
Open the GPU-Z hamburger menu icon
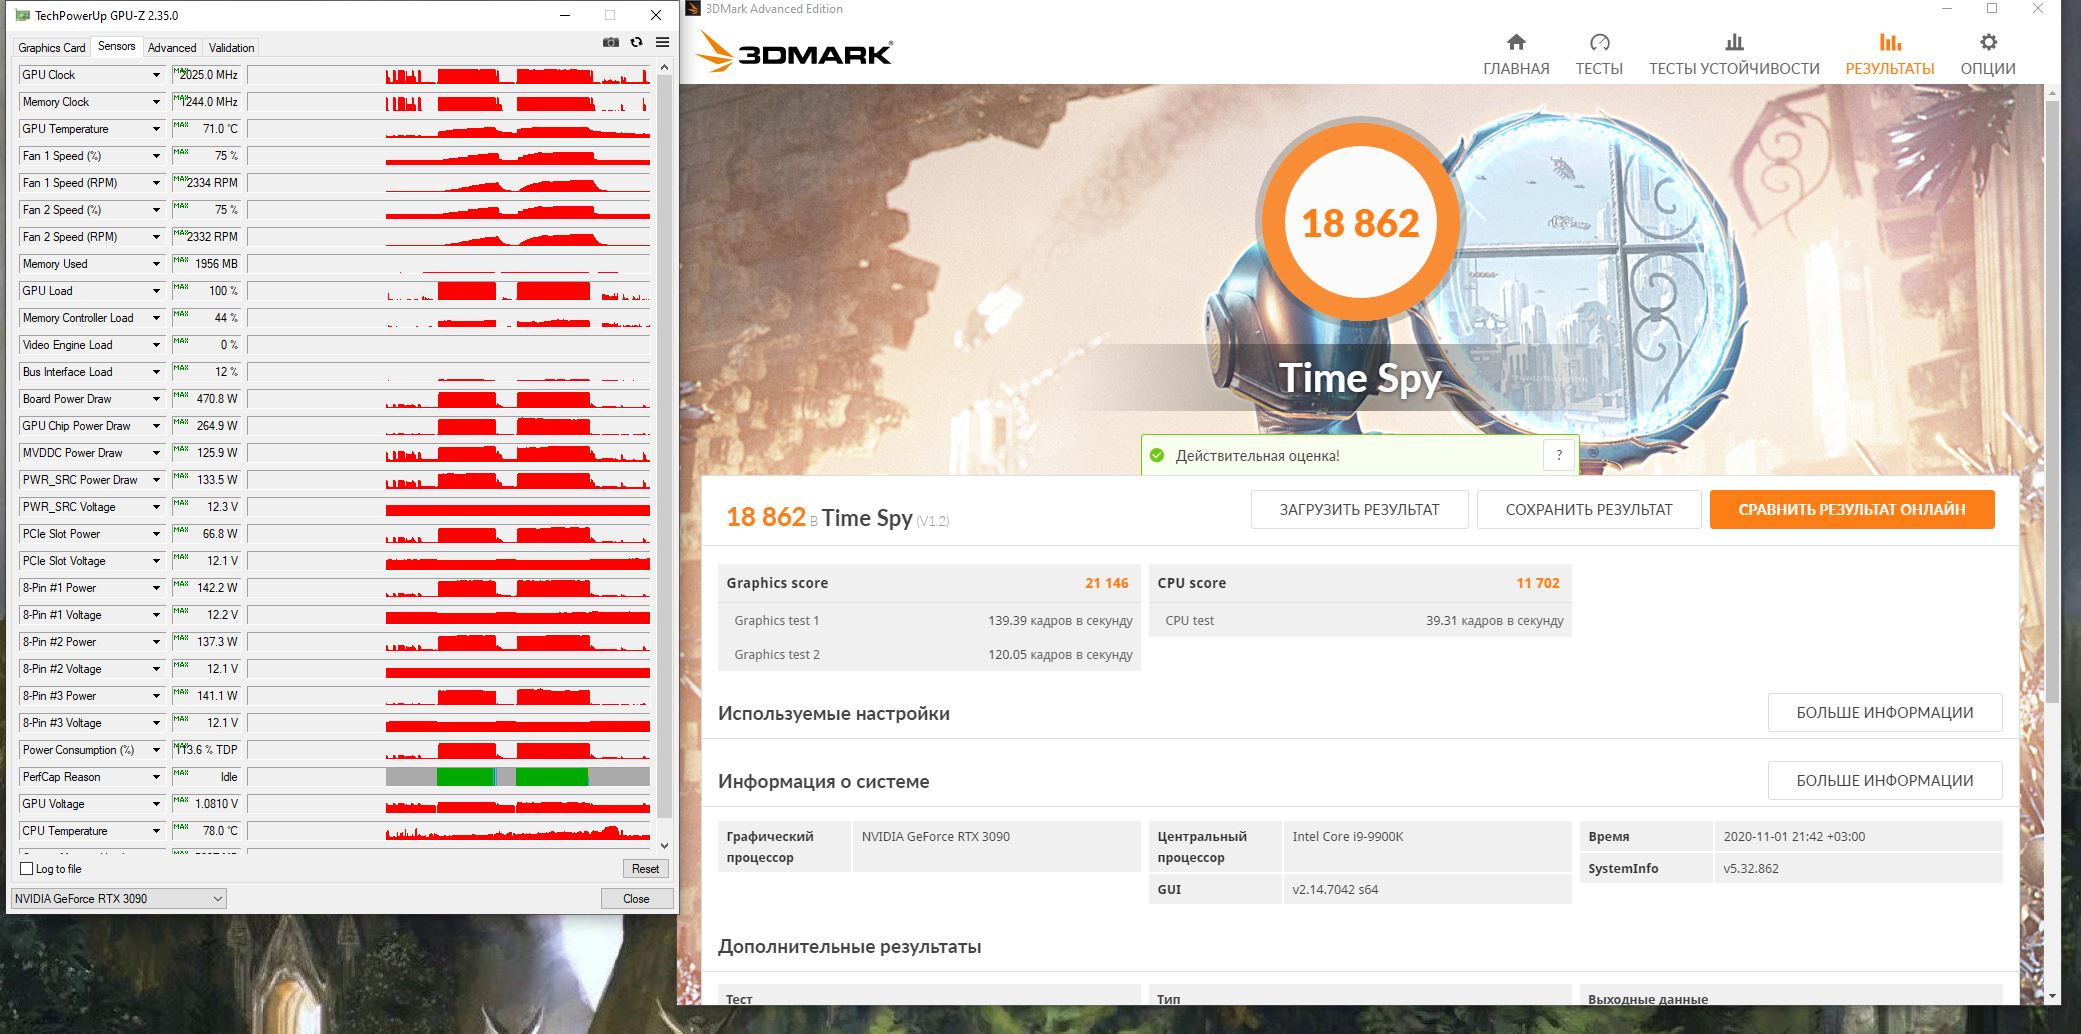(x=662, y=42)
